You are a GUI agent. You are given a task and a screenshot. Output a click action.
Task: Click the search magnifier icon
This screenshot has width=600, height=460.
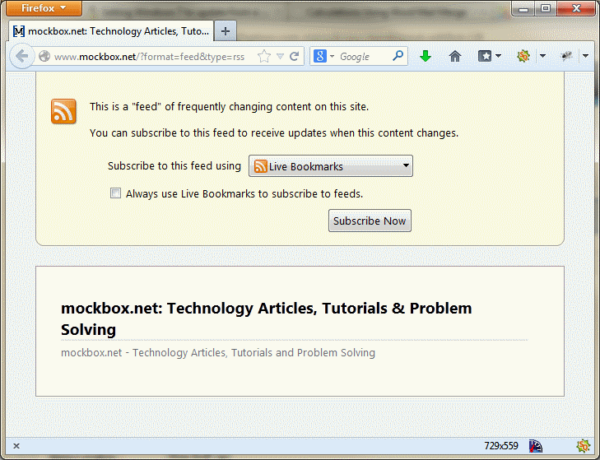coord(398,56)
